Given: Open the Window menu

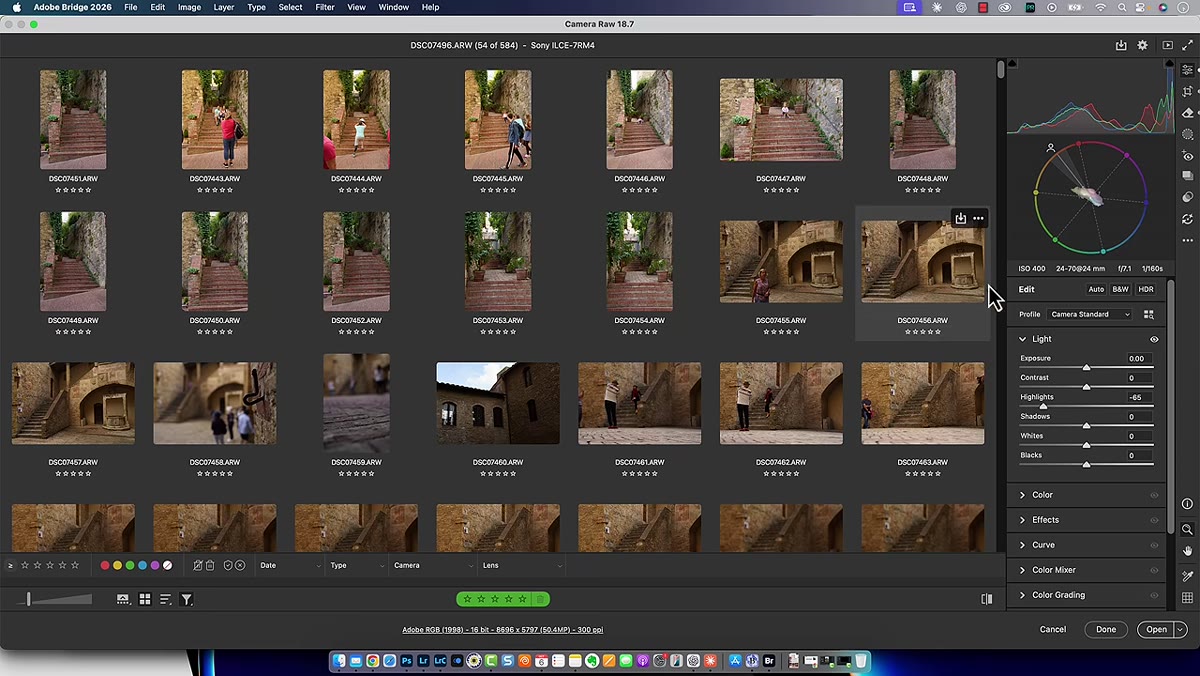Looking at the screenshot, I should click(393, 7).
